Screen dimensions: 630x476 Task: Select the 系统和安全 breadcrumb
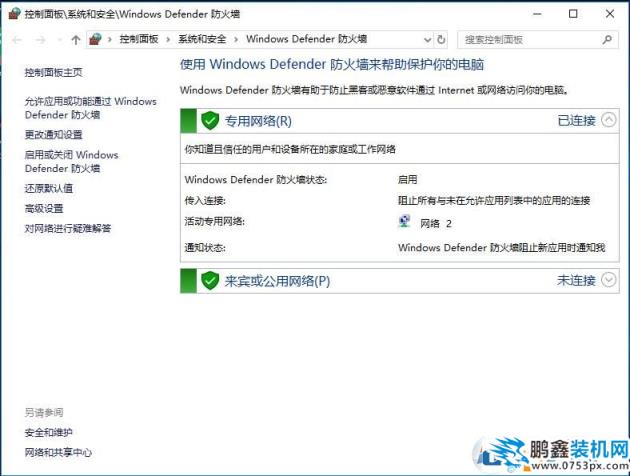[202, 39]
